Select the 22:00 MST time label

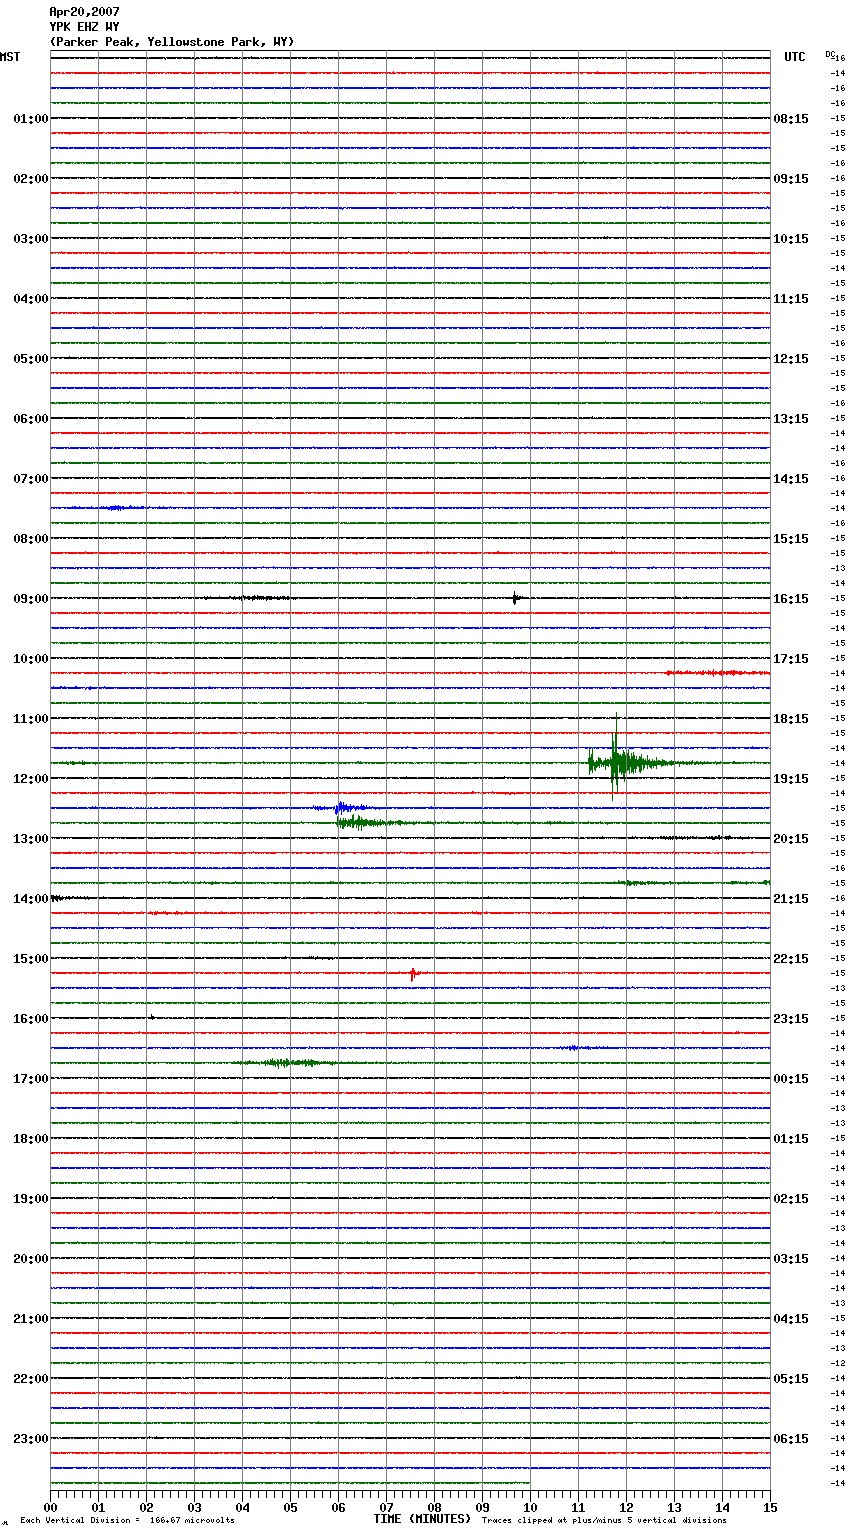click(x=30, y=1379)
